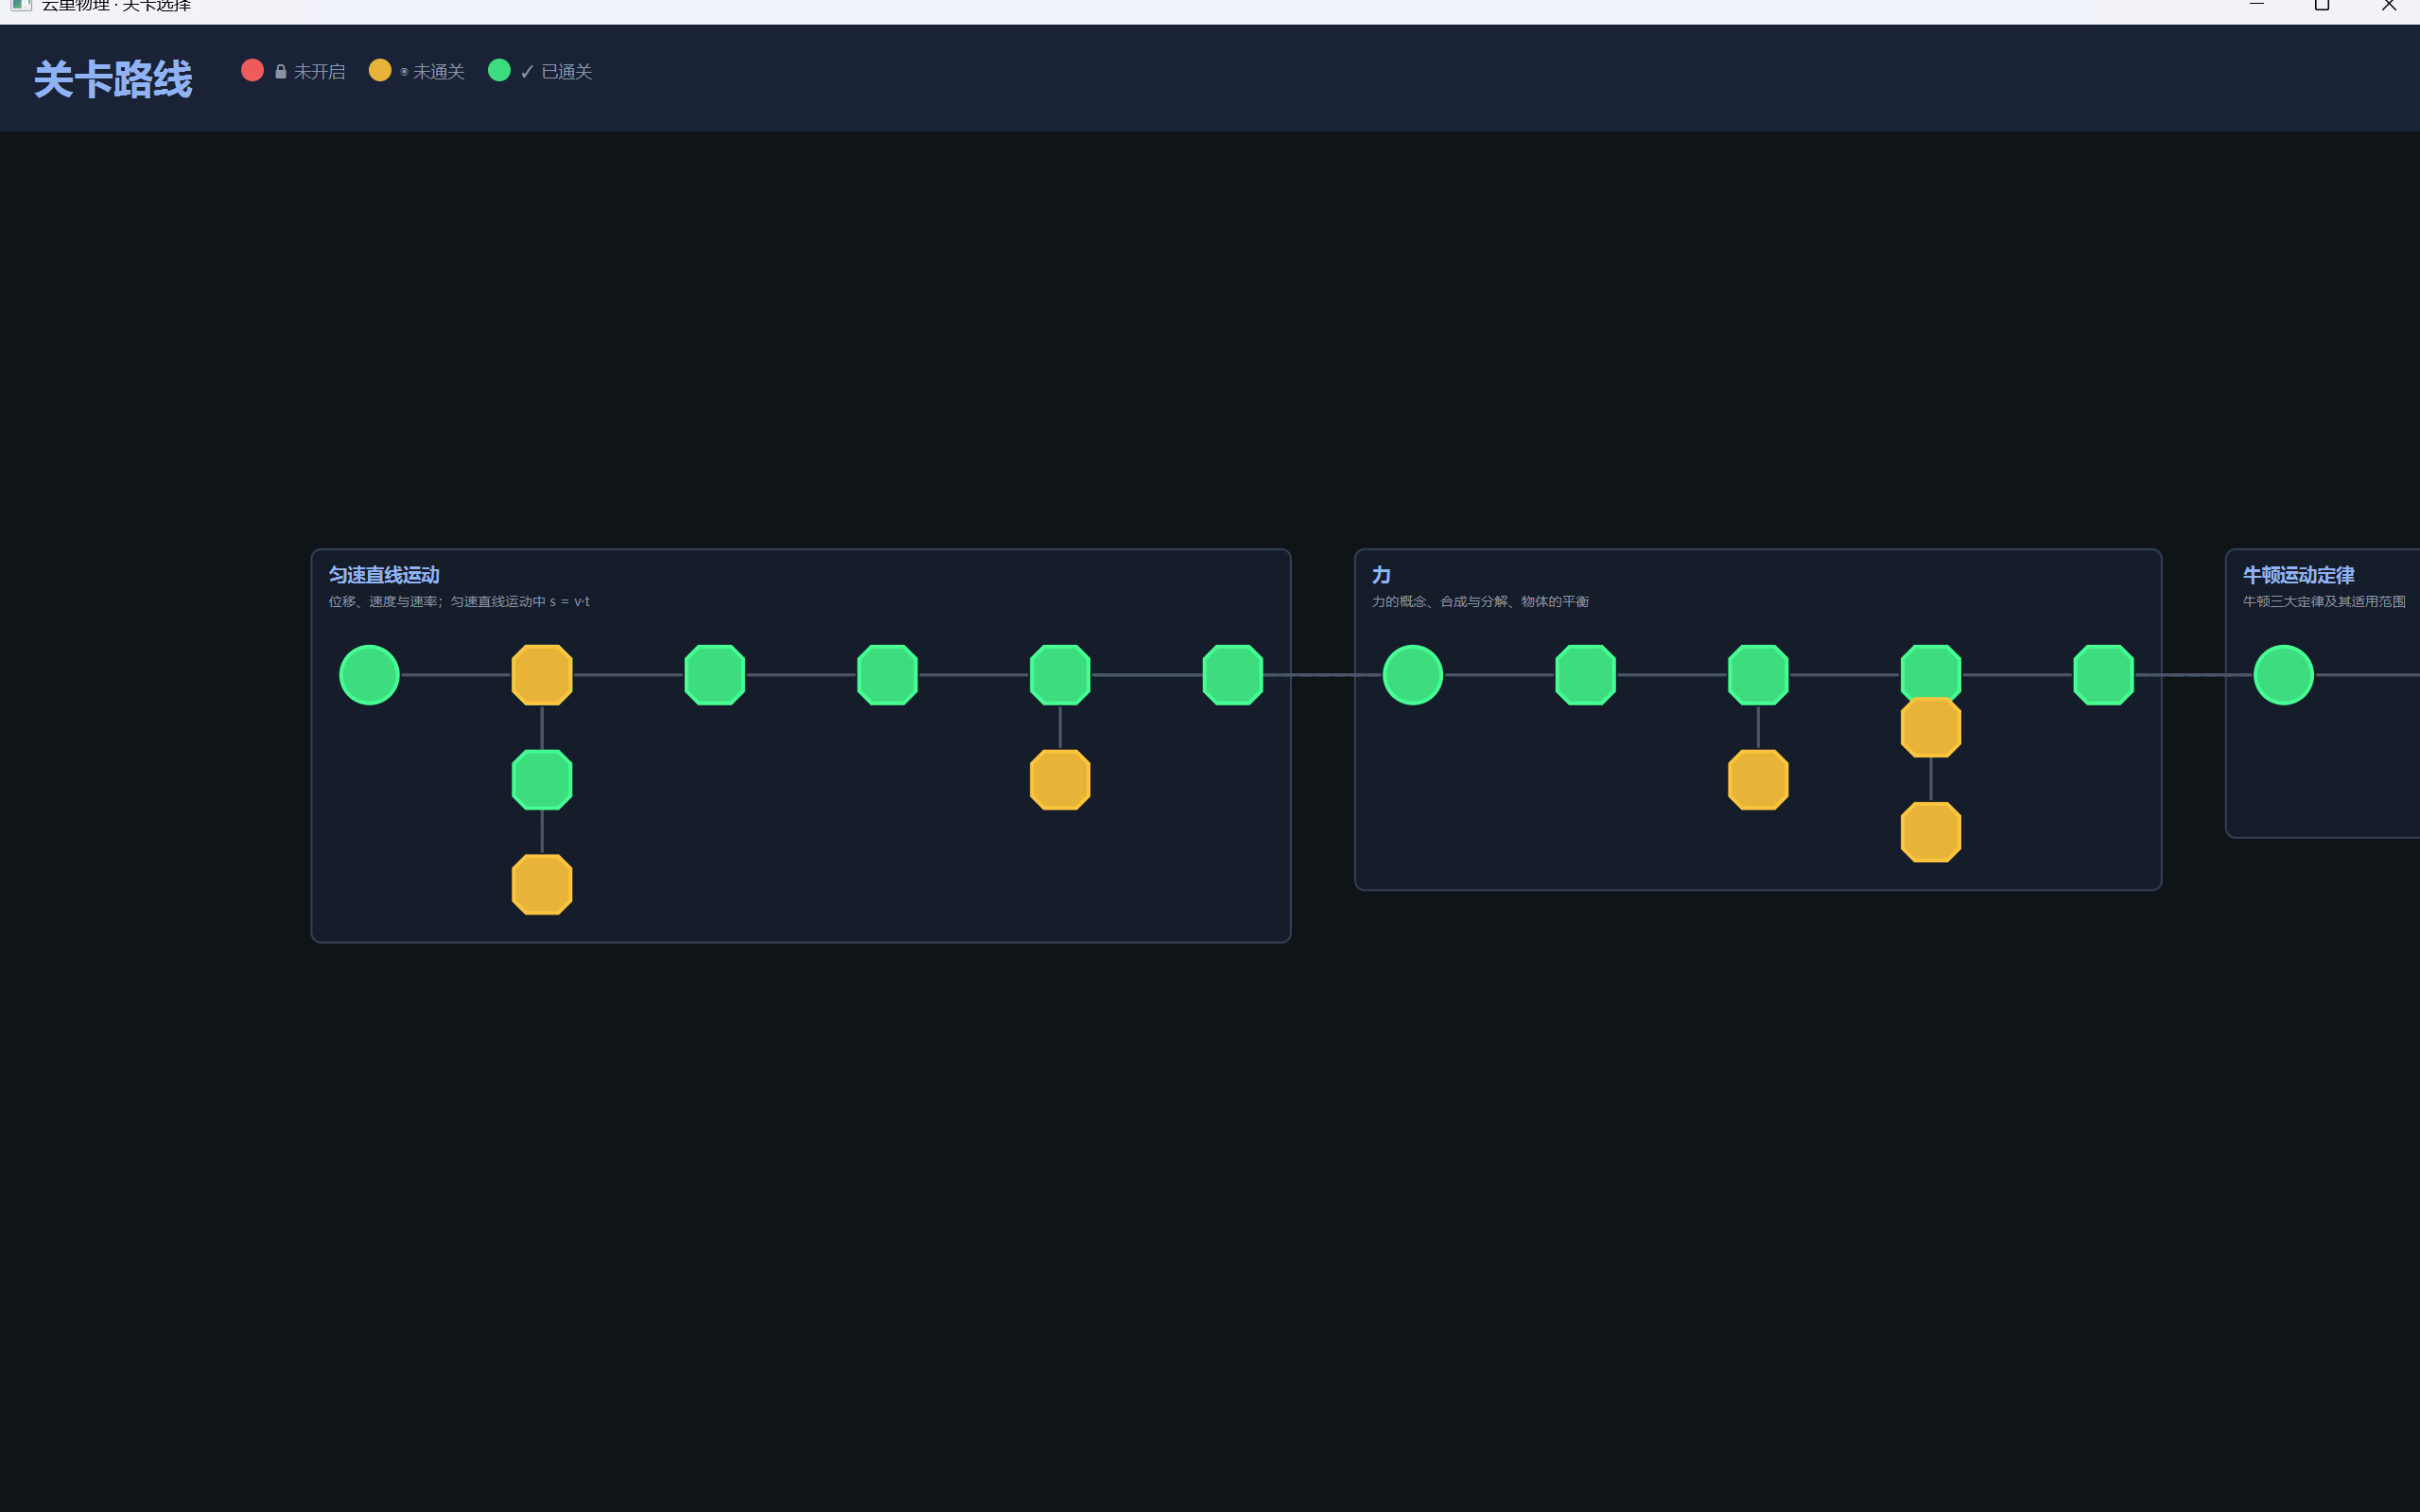Viewport: 2420px width, 1512px height.
Task: Click the 力的概念、合成与分解 description text
Action: tap(1480, 601)
